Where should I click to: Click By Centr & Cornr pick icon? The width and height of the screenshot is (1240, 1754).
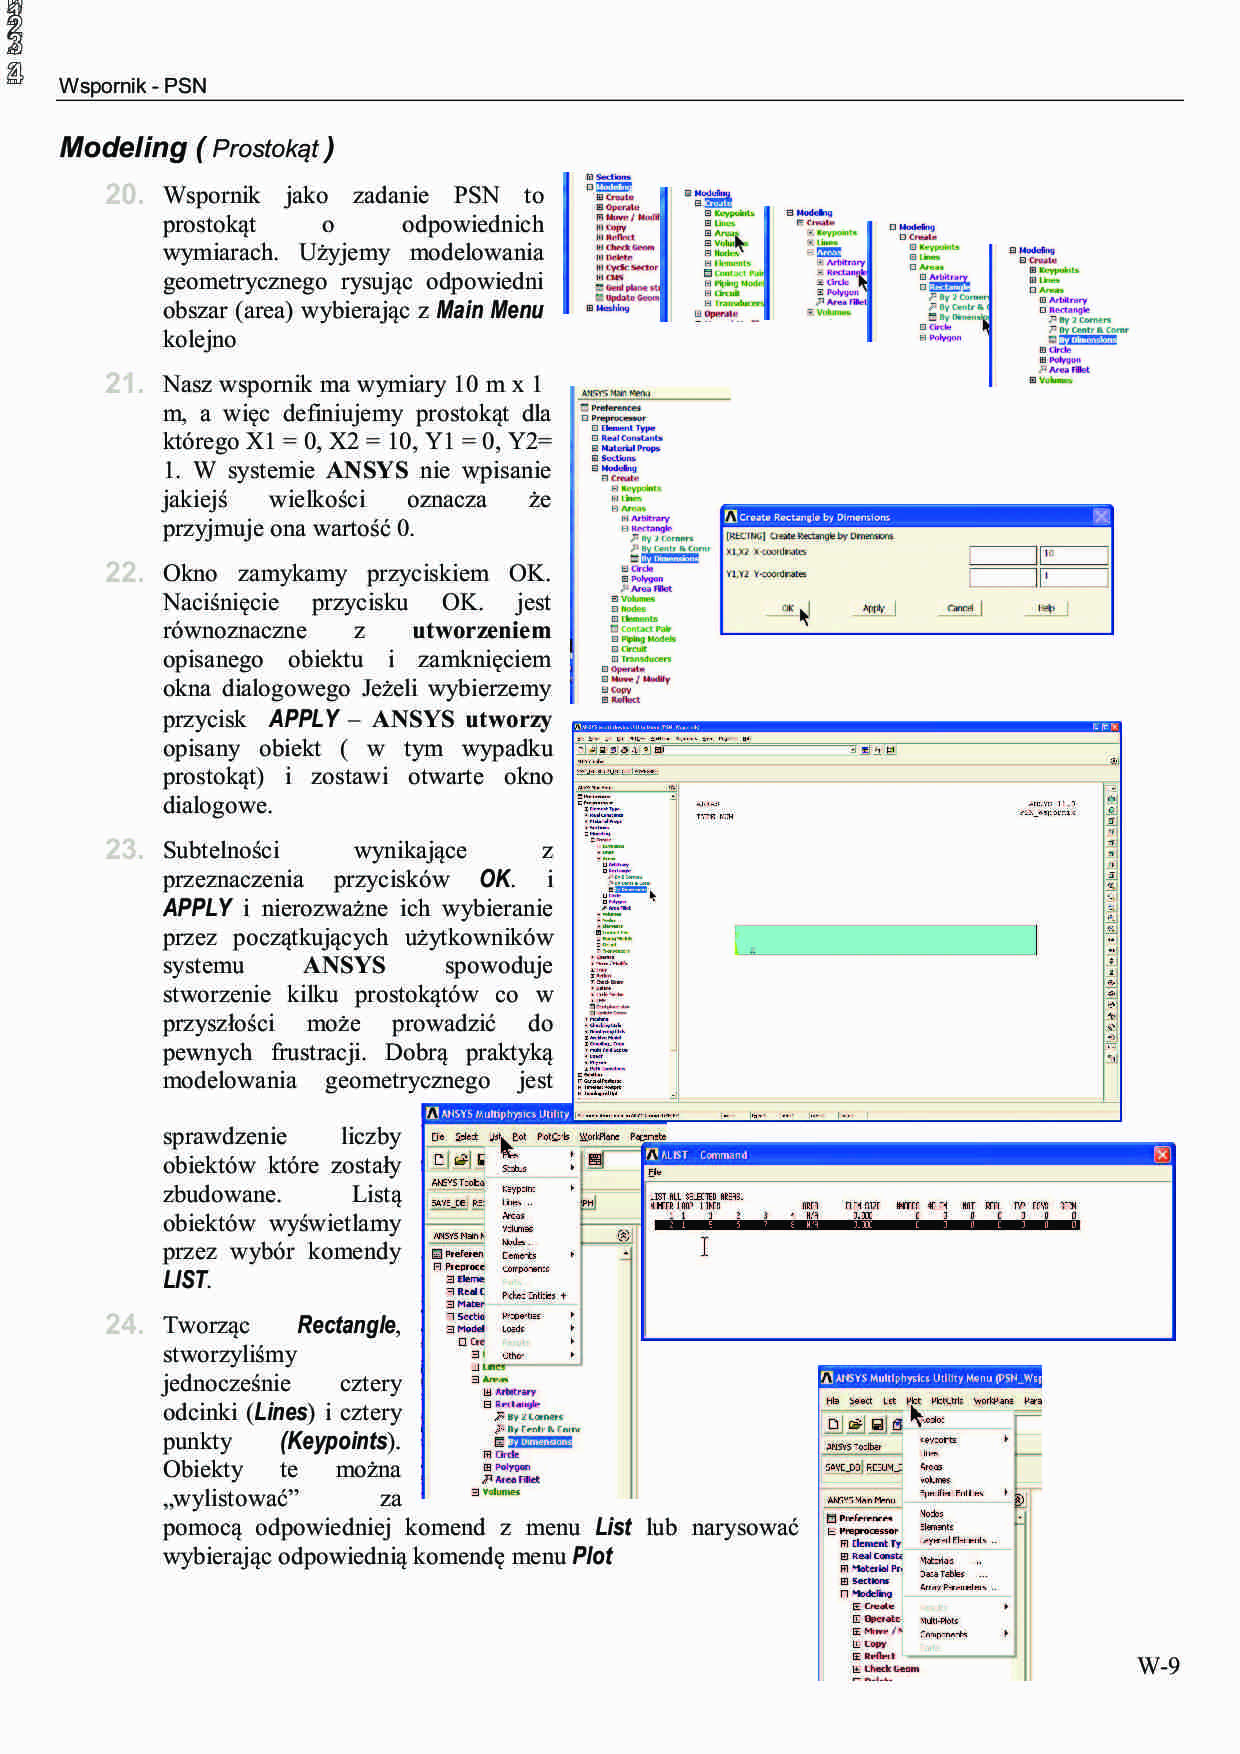click(635, 548)
